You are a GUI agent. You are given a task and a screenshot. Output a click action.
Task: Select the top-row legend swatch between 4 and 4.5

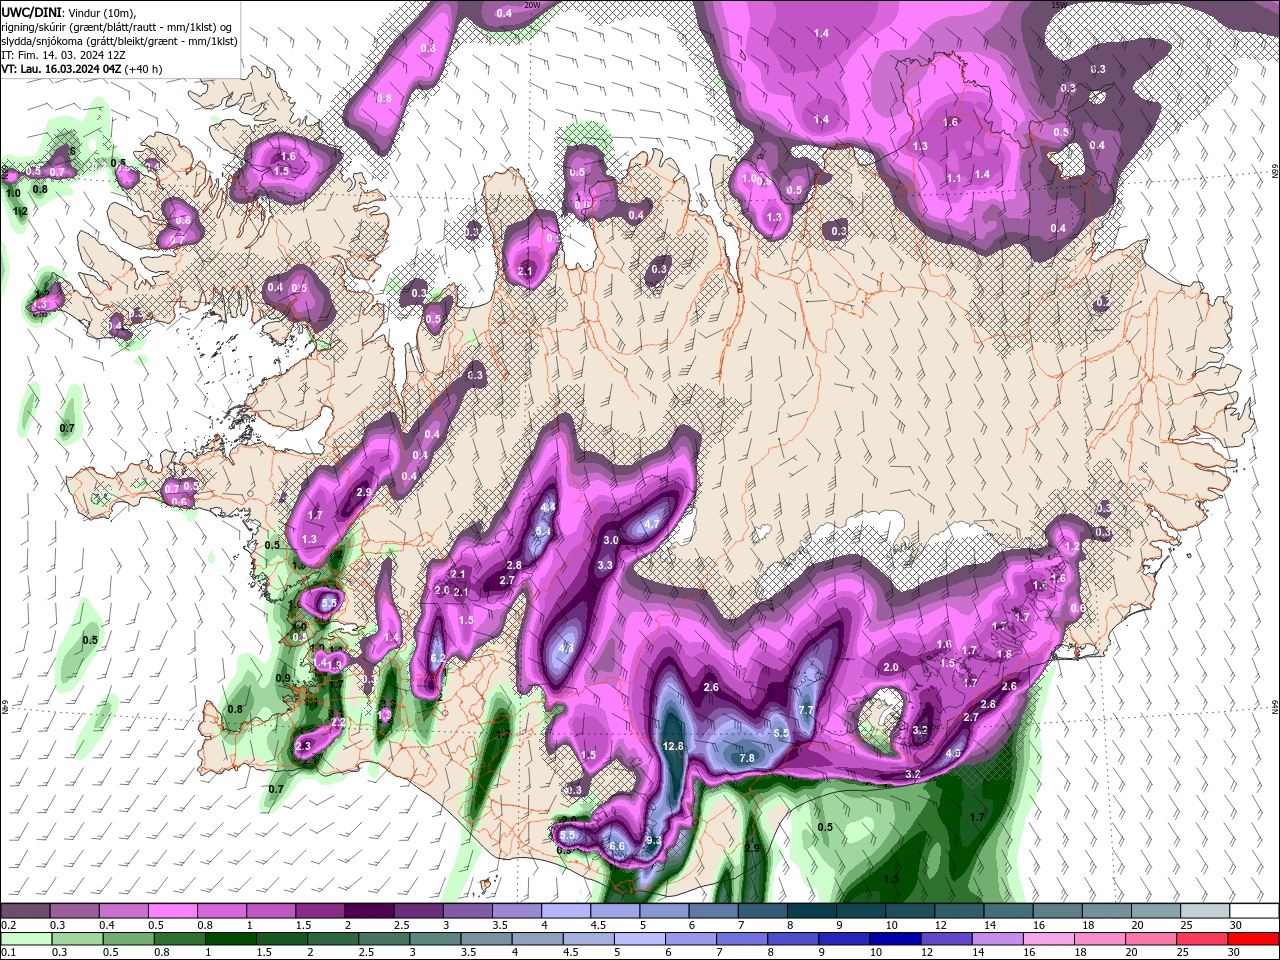click(x=566, y=911)
